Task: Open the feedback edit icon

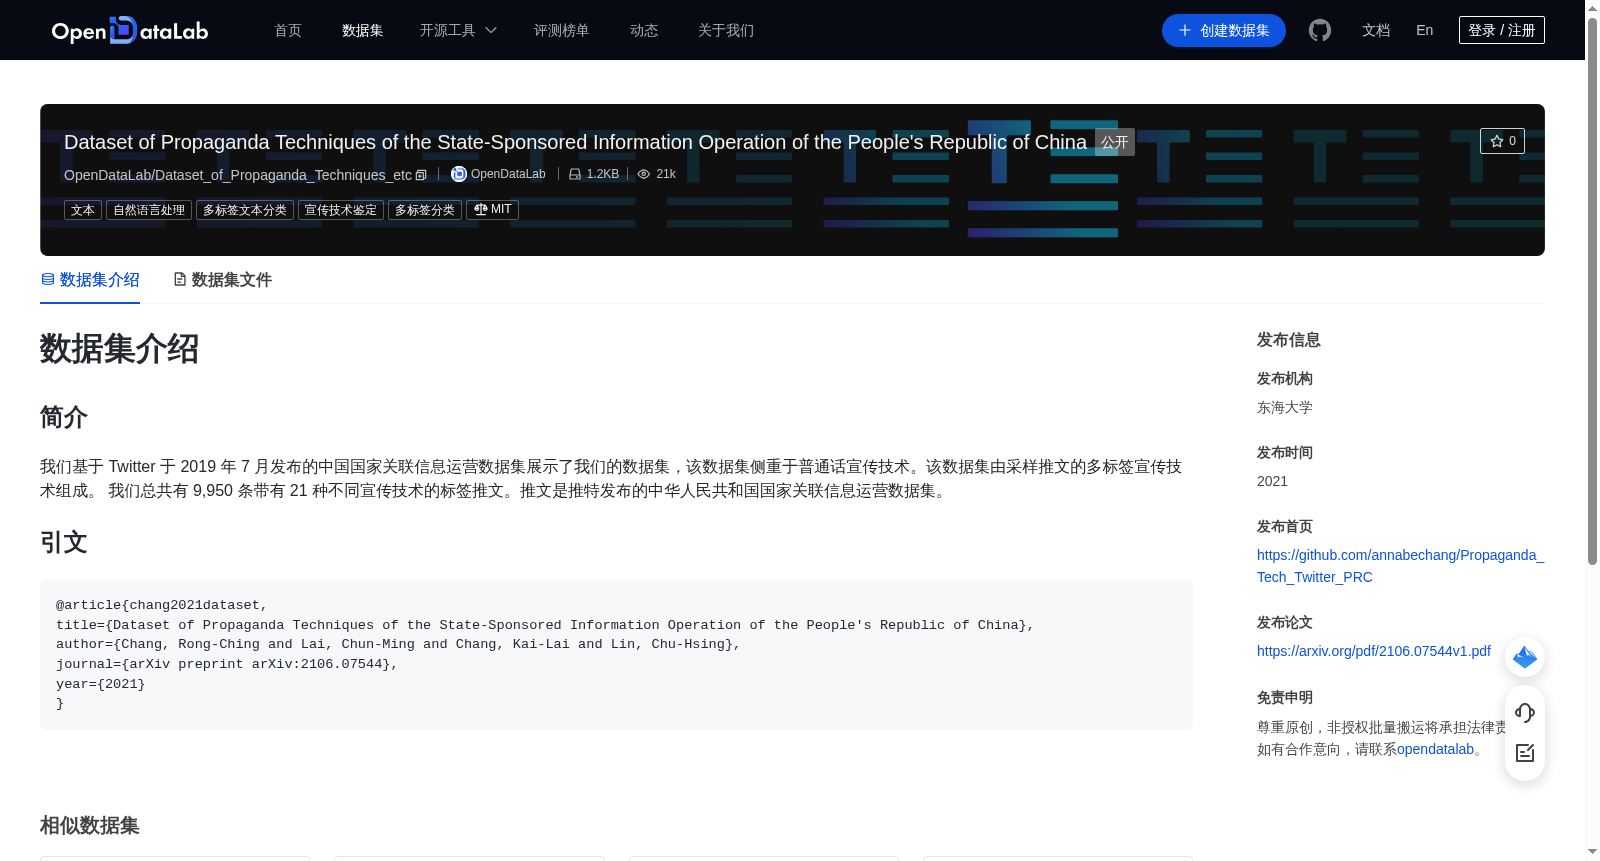Action: [x=1525, y=753]
